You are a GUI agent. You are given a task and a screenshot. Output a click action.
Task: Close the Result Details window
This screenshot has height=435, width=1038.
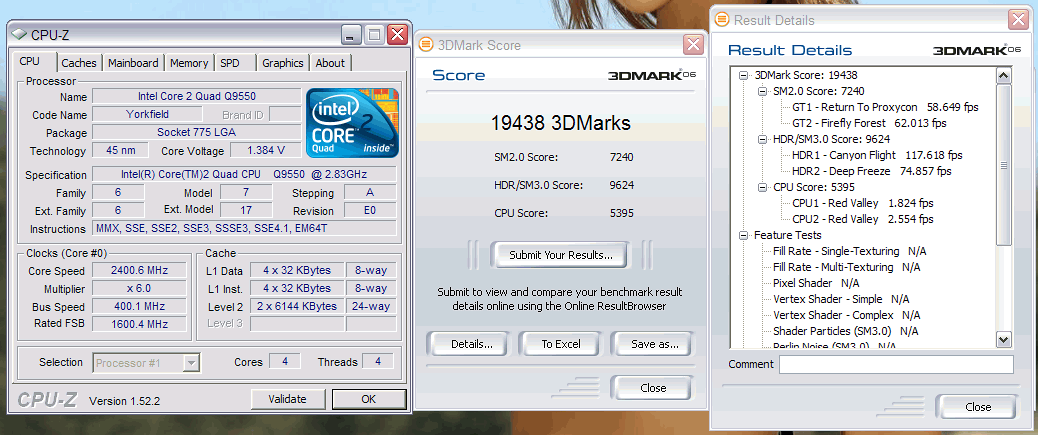tap(1018, 19)
